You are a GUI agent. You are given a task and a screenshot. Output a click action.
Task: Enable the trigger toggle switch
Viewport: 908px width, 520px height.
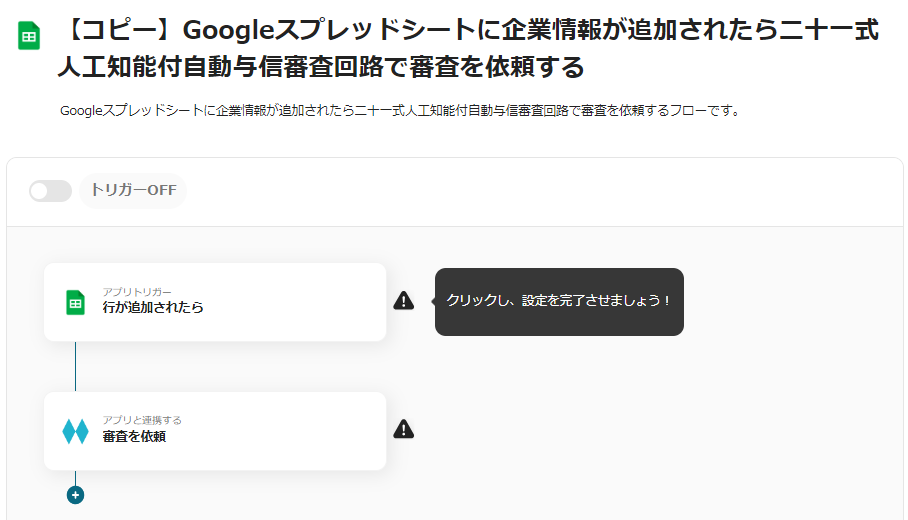tap(50, 191)
